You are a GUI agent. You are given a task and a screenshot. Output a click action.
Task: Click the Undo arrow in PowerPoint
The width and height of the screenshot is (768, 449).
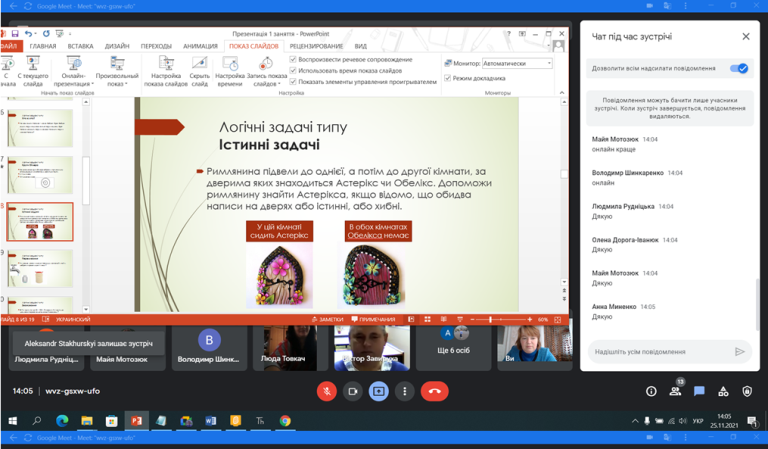(x=28, y=34)
